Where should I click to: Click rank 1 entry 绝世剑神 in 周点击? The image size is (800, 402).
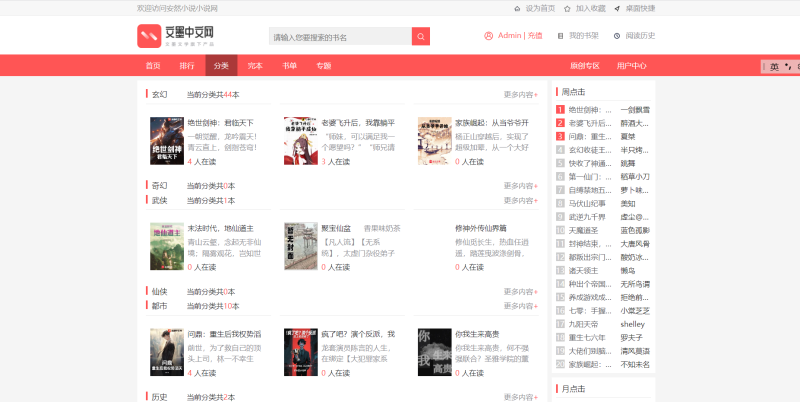click(590, 110)
